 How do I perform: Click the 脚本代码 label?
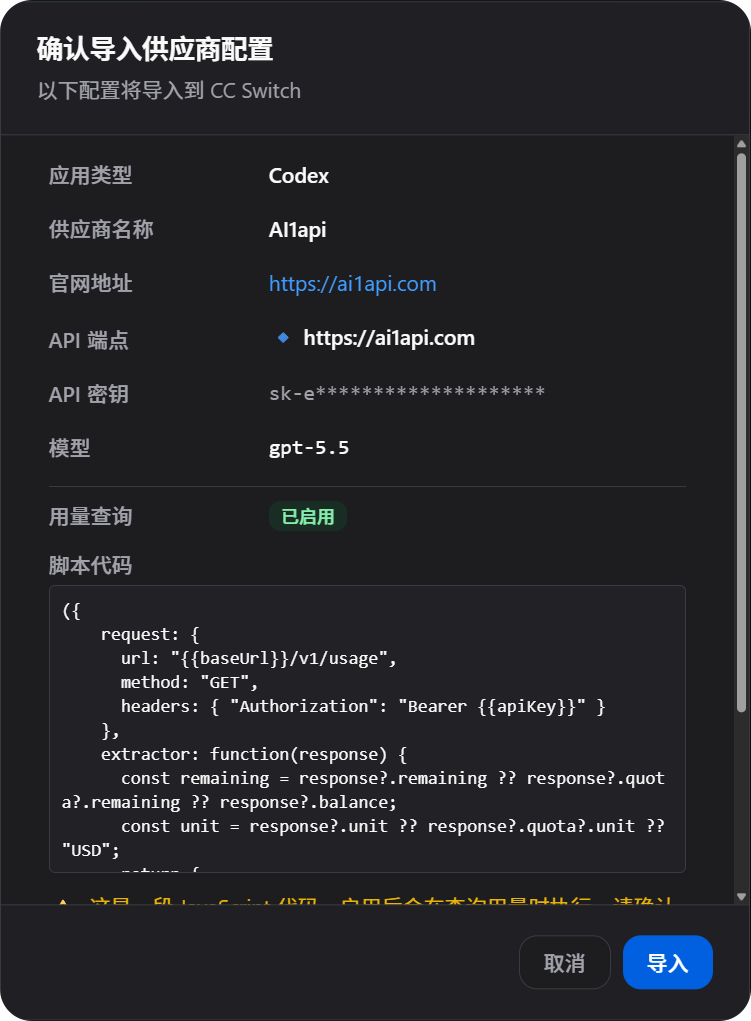[x=91, y=565]
